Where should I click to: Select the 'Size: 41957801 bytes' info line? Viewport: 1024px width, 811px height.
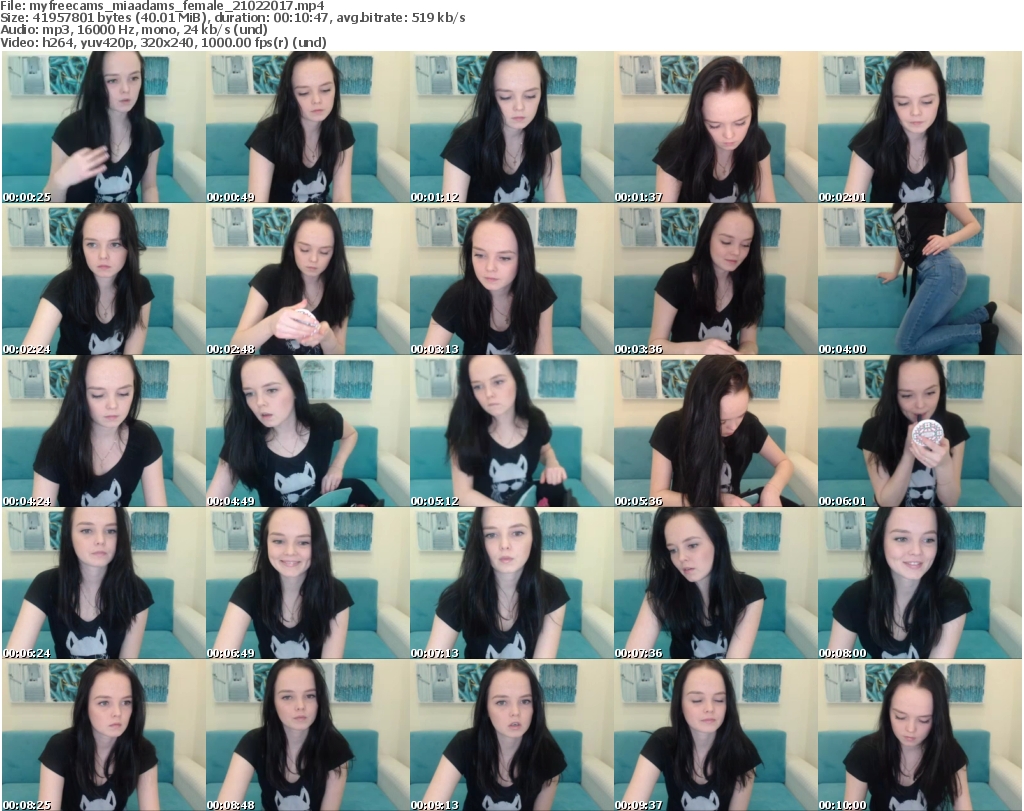tap(233, 18)
